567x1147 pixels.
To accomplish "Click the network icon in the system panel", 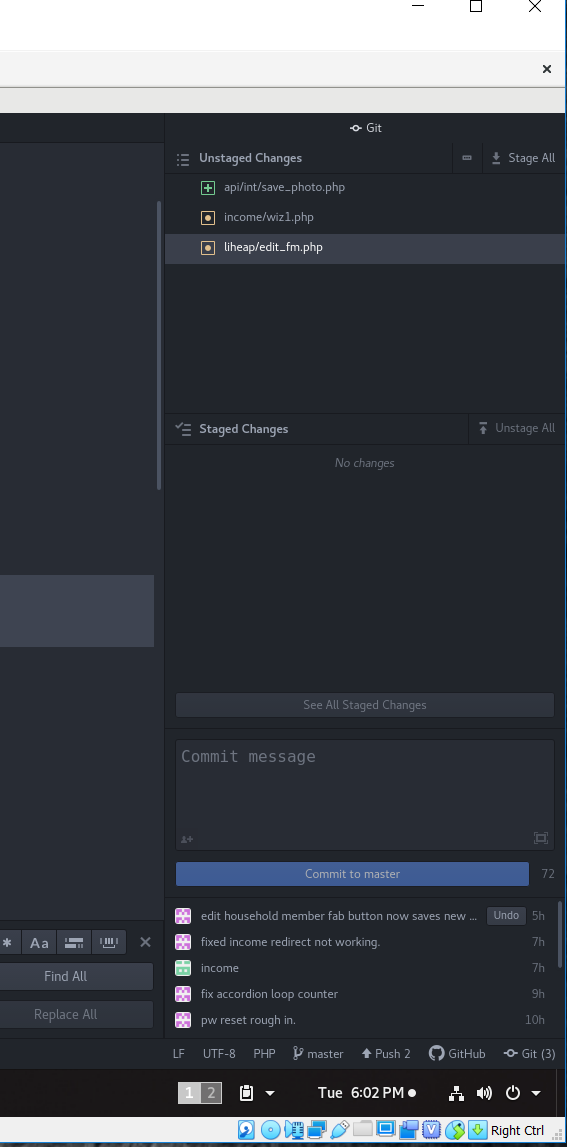I will coord(457,1093).
